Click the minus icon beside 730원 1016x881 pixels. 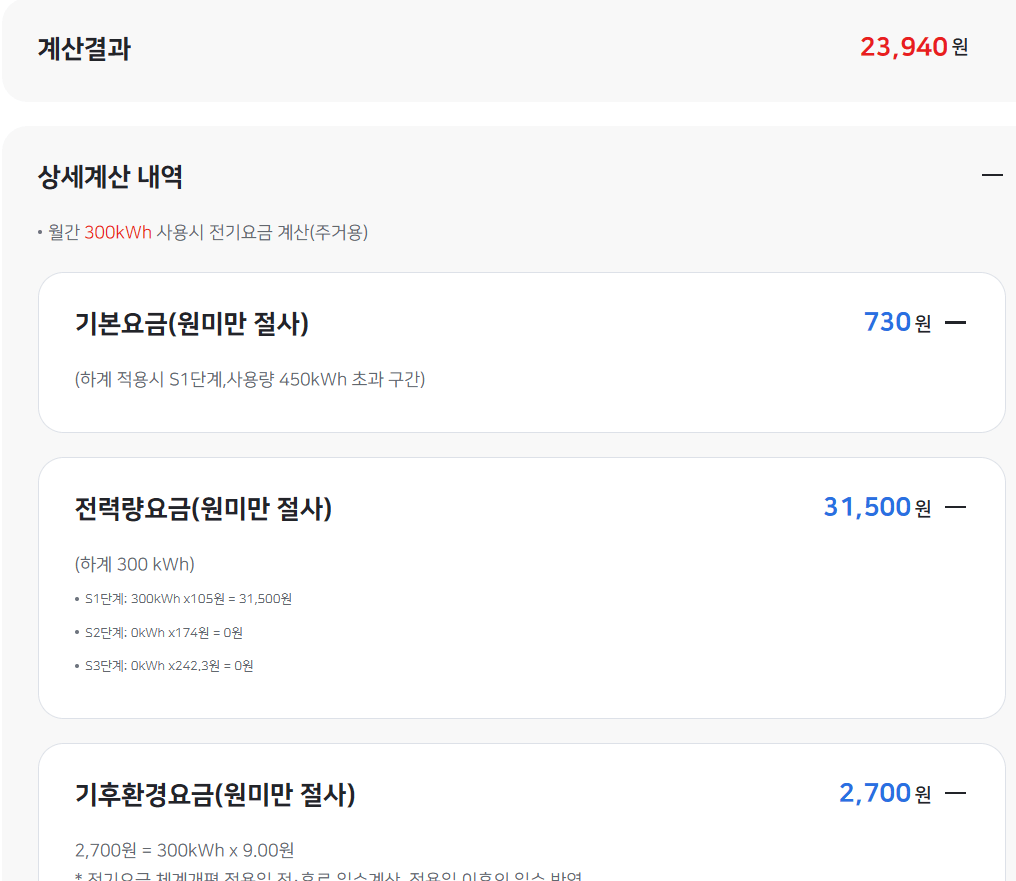pyautogui.click(x=956, y=322)
